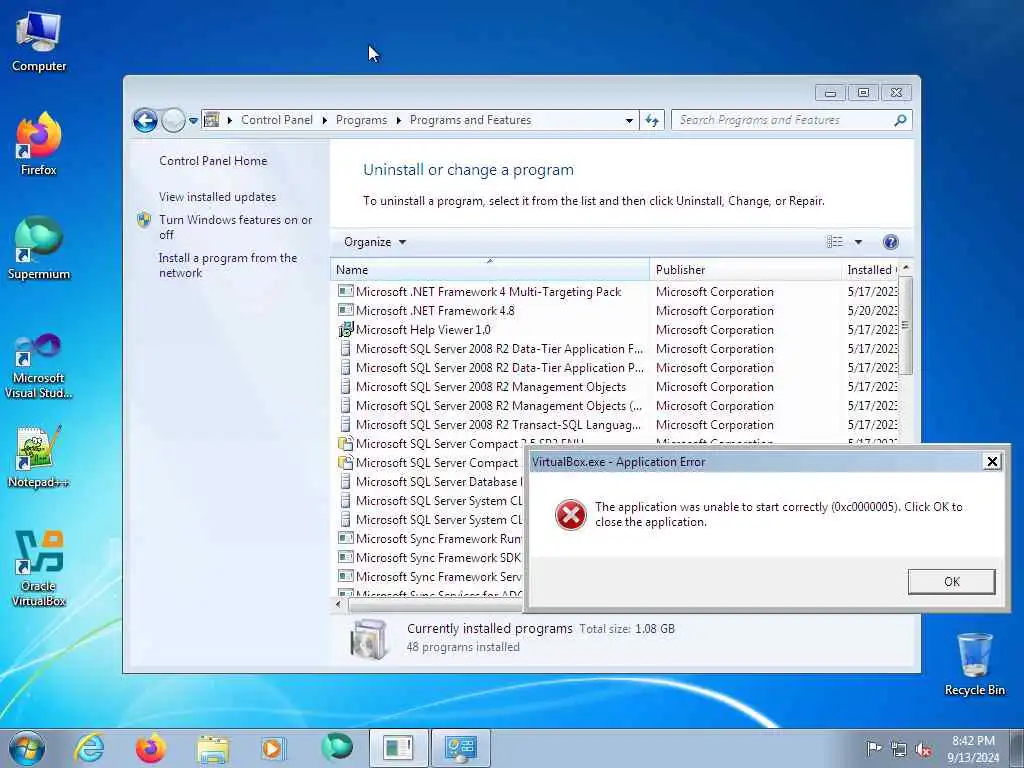
Task: Select Microsoft SQL Server Database entry
Action: pyautogui.click(x=430, y=481)
